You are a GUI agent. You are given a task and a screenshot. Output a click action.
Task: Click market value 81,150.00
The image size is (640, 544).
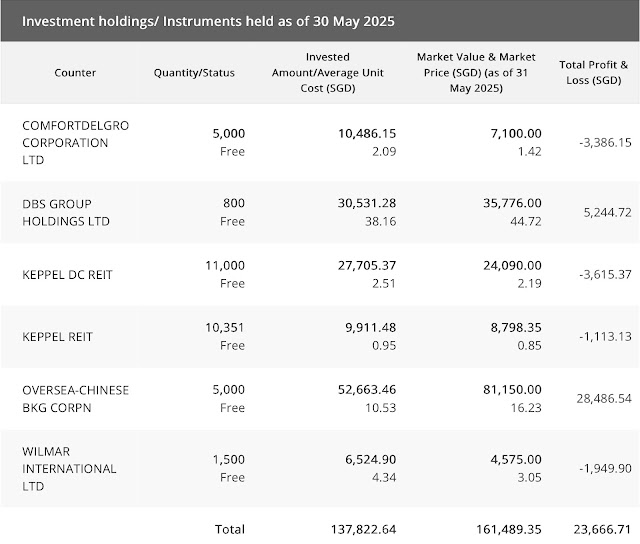click(512, 389)
